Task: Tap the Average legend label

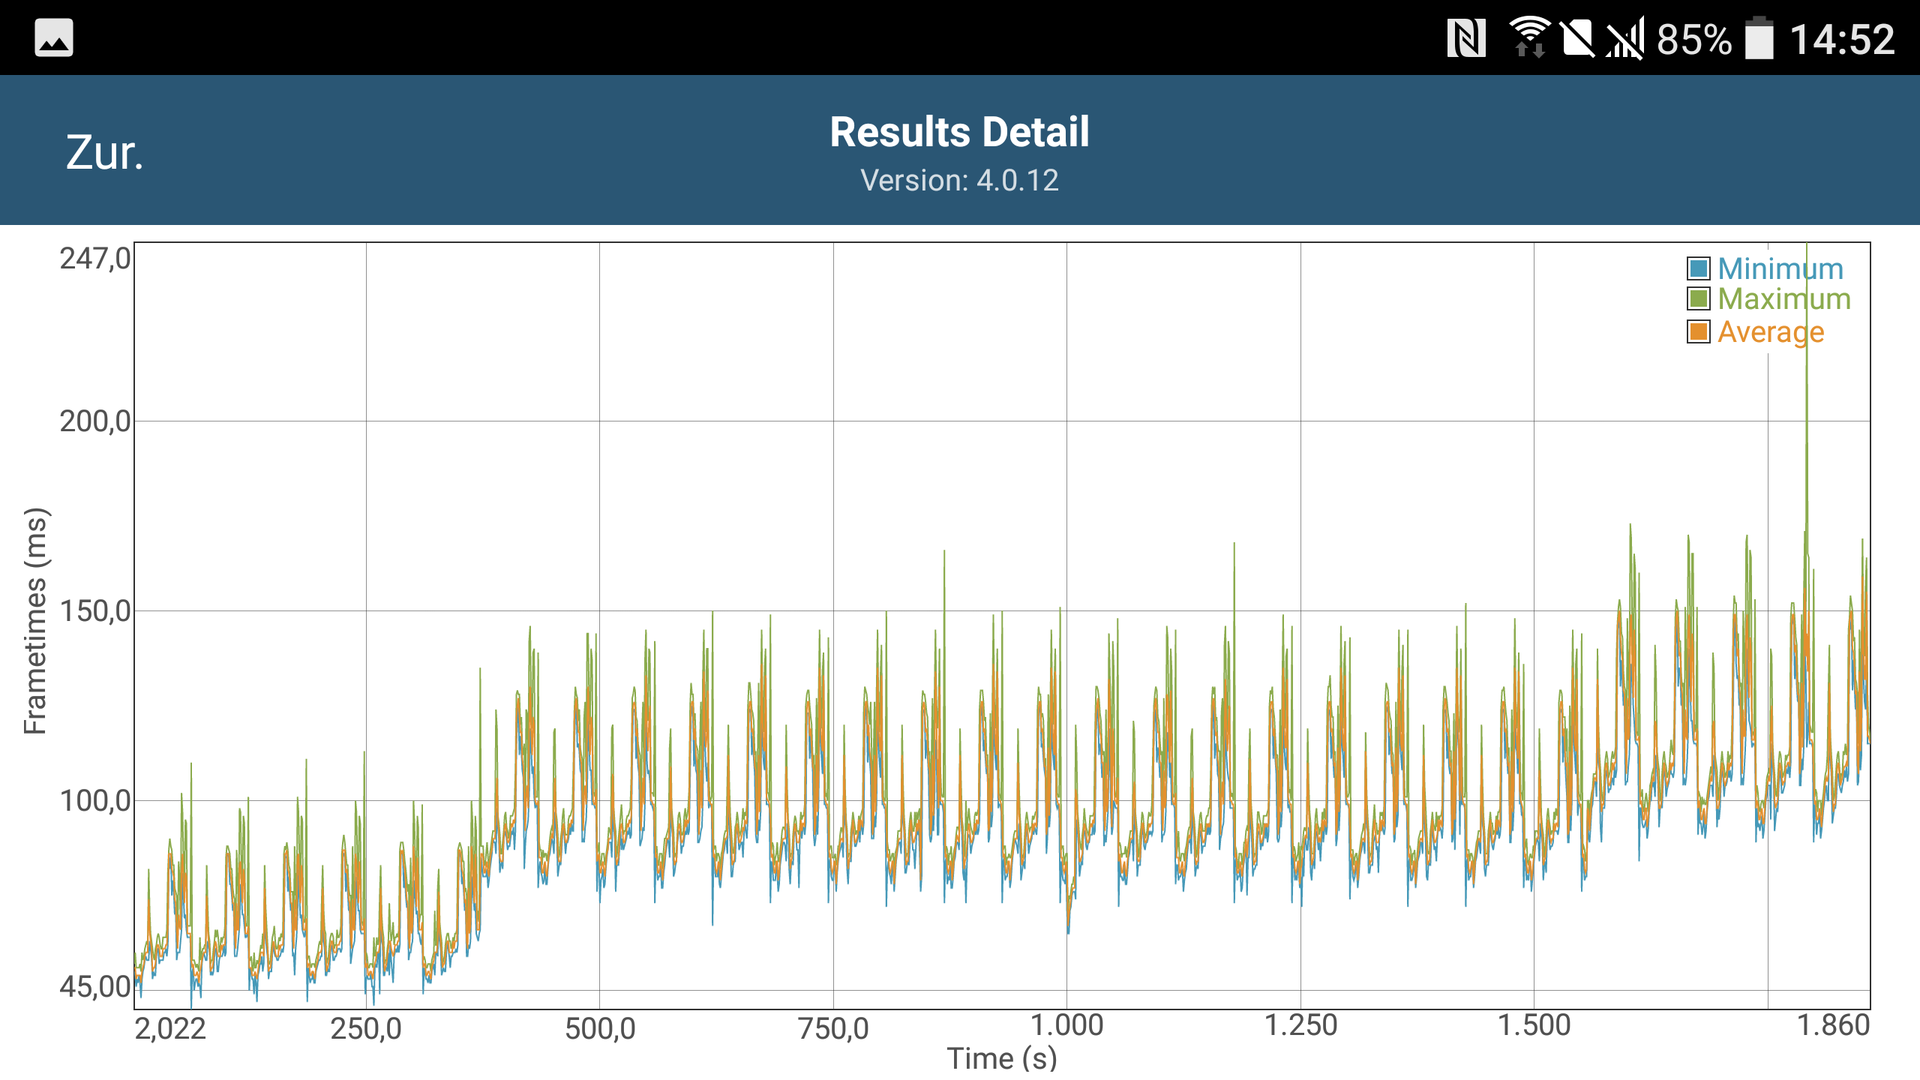Action: pos(1771,332)
